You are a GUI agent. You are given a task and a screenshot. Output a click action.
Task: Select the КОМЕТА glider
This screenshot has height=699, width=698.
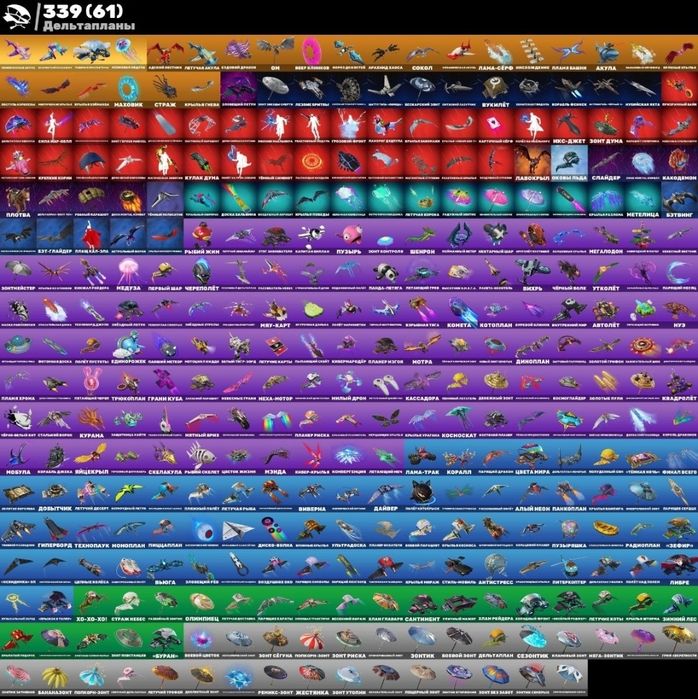pyautogui.click(x=459, y=310)
